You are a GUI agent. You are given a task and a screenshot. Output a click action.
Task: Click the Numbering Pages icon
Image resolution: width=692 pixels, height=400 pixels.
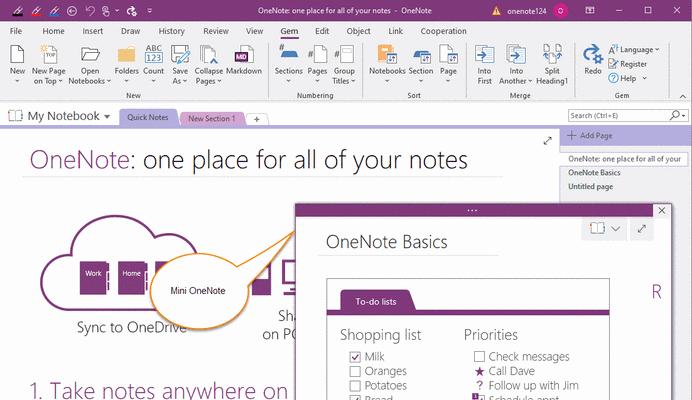[317, 54]
